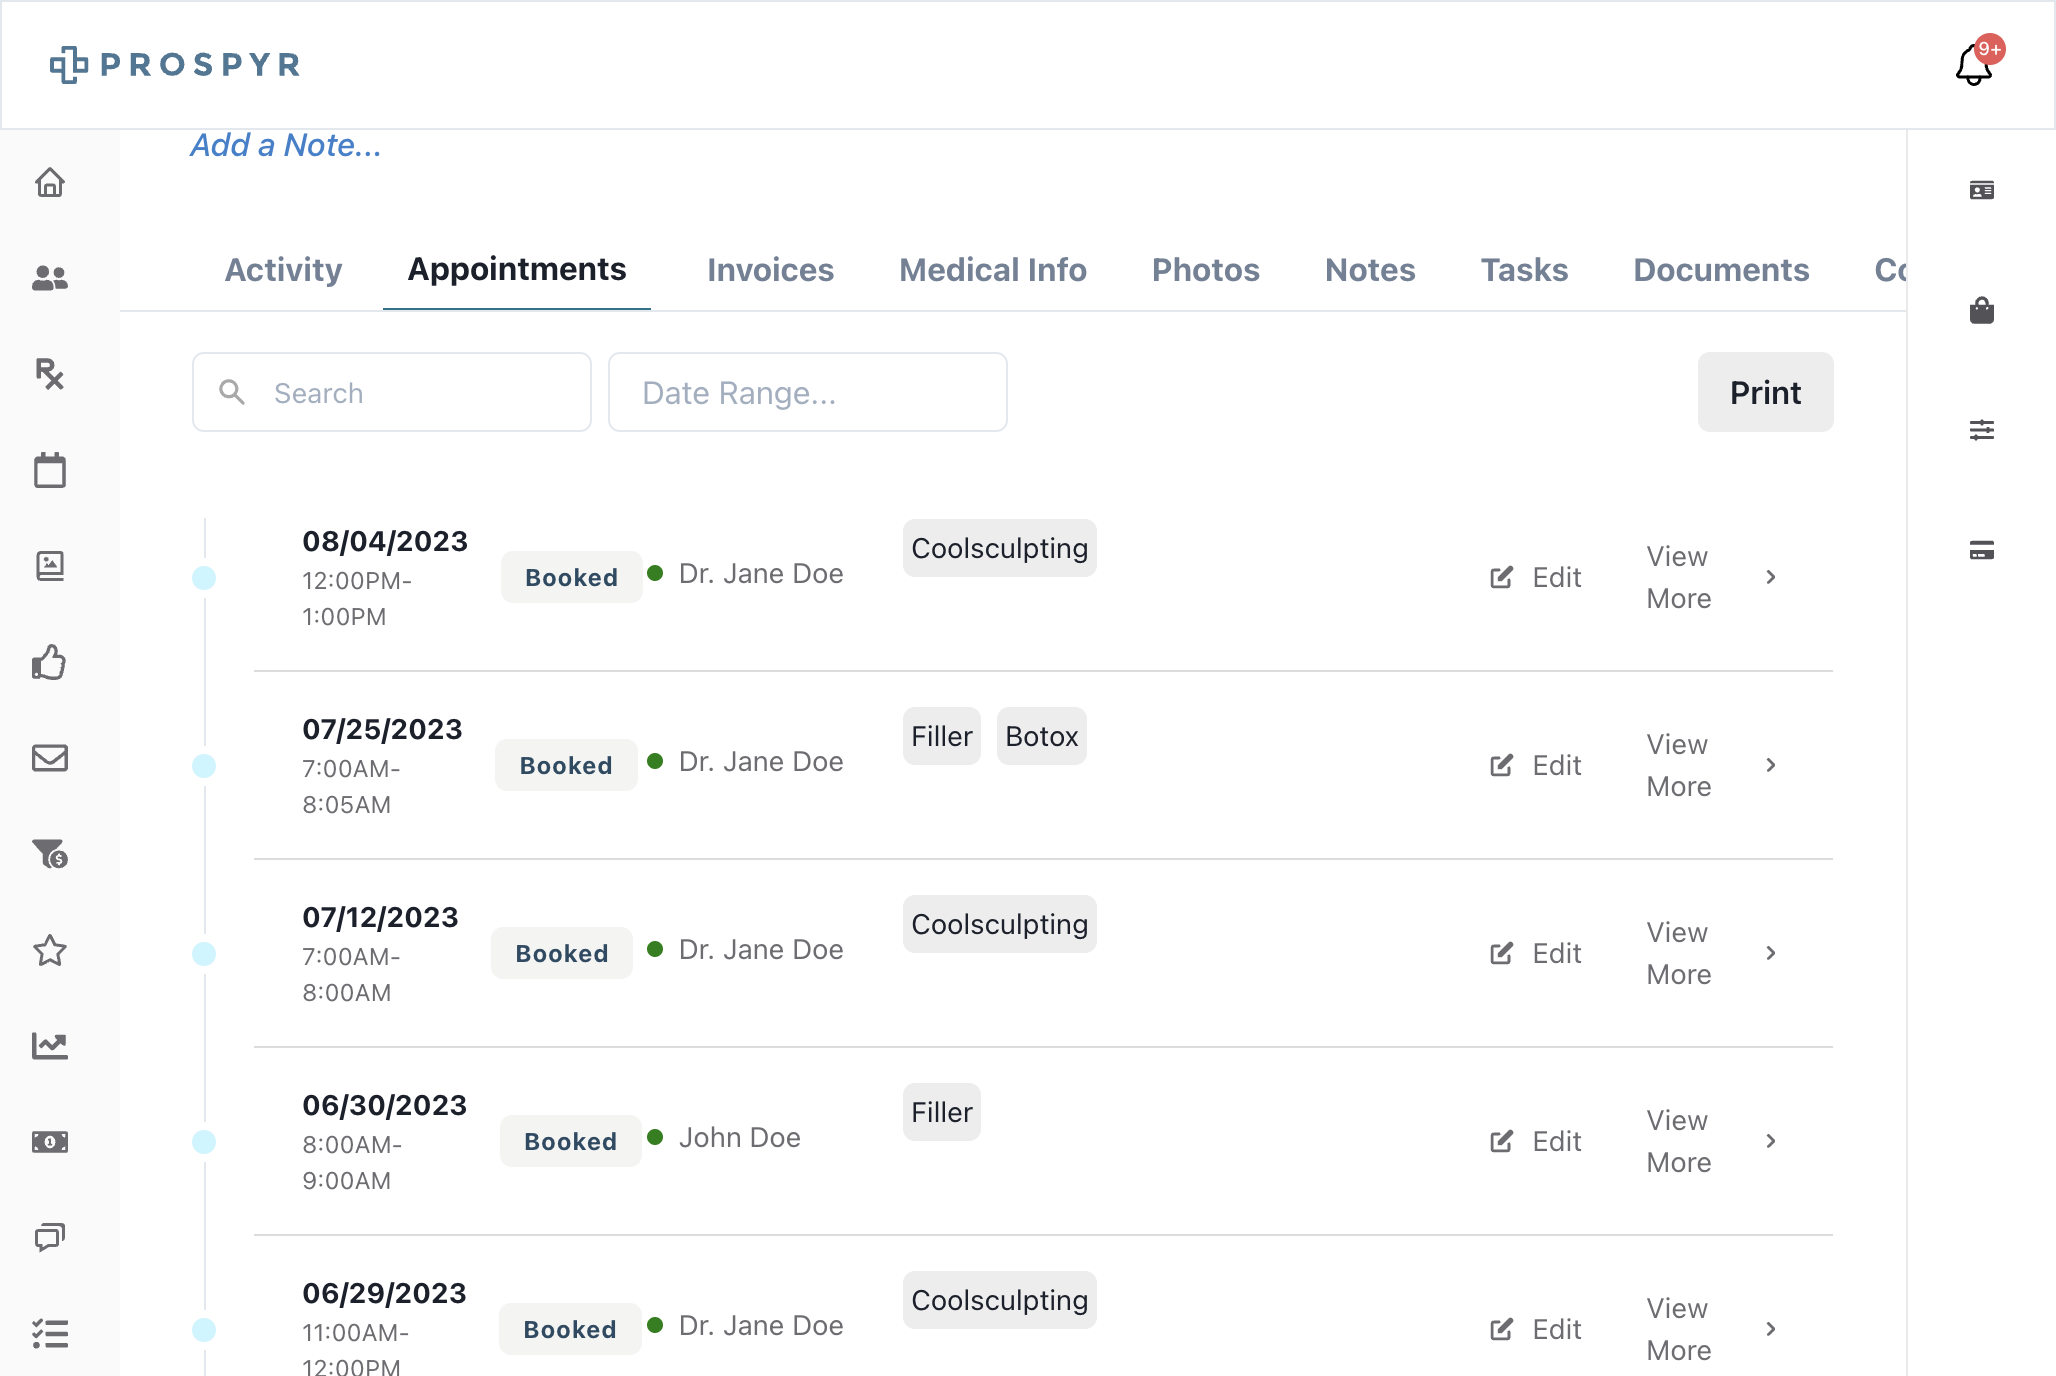Open the Photos tab
The width and height of the screenshot is (2056, 1376).
pyautogui.click(x=1206, y=270)
